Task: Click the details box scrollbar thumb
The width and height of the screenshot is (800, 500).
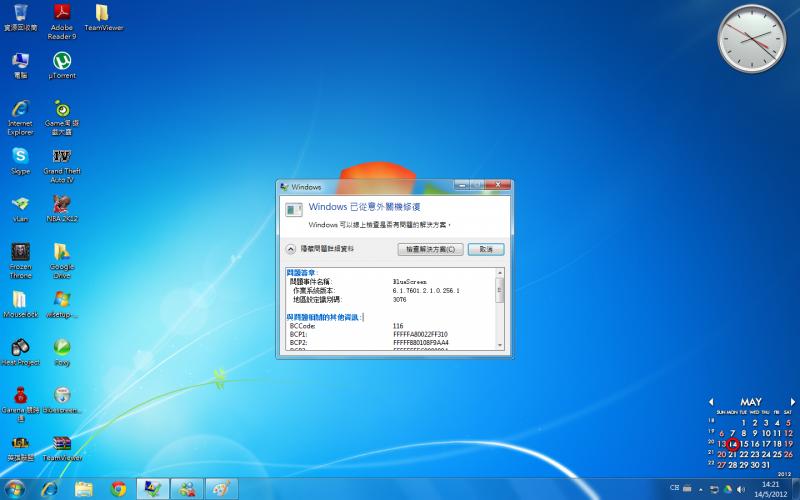Action: [x=500, y=290]
